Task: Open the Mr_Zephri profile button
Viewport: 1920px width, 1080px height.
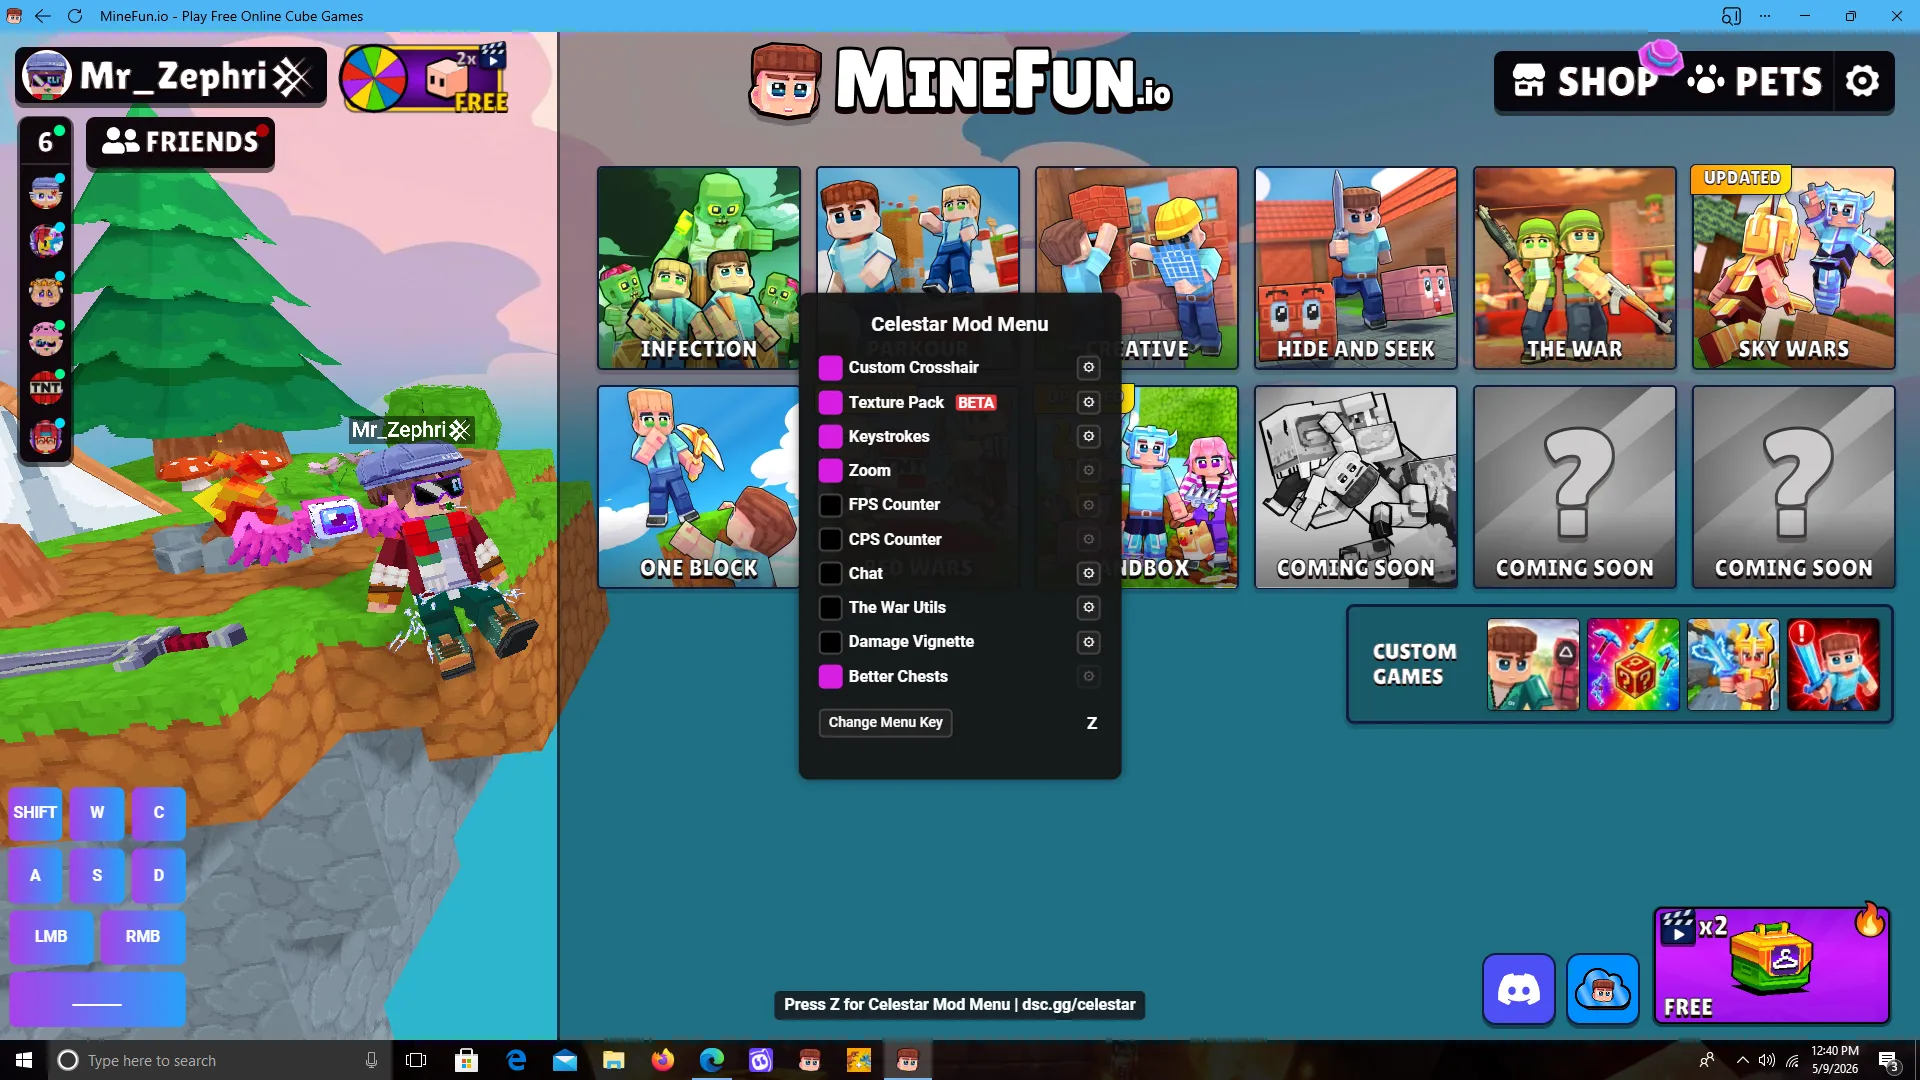Action: (171, 76)
